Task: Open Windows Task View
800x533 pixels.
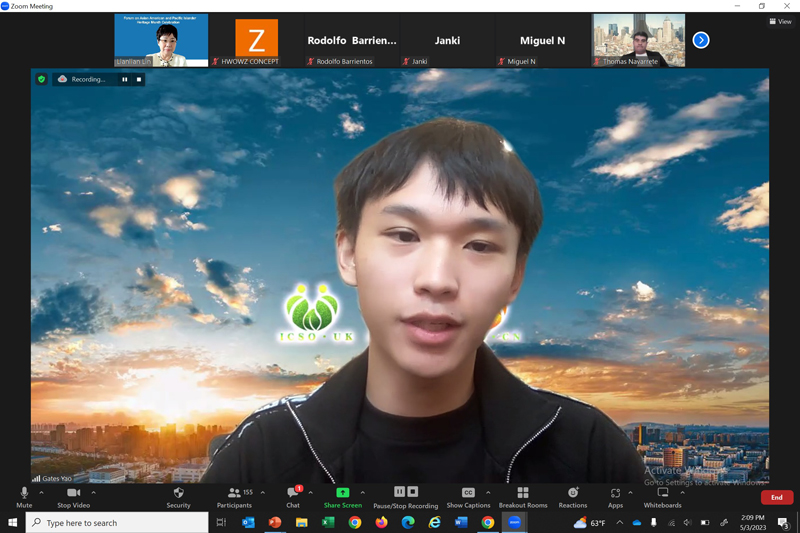Action: tap(221, 522)
